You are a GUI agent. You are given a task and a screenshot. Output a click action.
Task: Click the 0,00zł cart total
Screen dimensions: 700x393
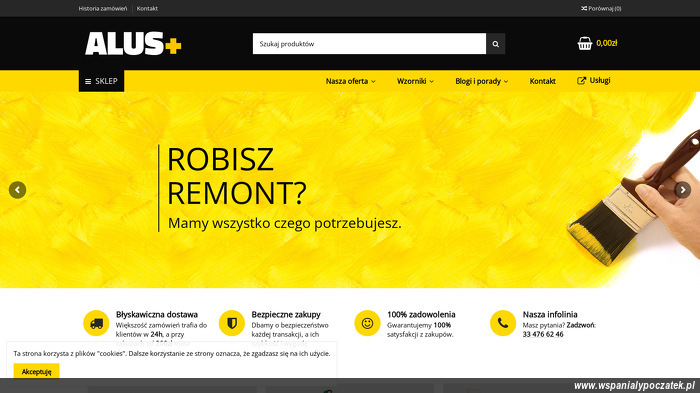pyautogui.click(x=607, y=43)
